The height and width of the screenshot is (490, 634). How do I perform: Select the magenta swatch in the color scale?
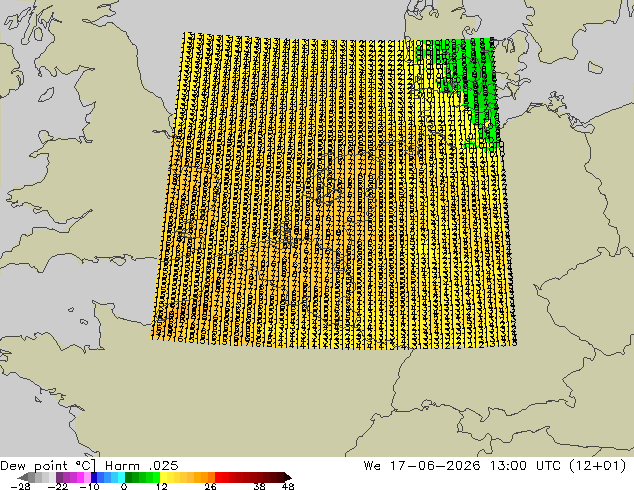point(80,477)
